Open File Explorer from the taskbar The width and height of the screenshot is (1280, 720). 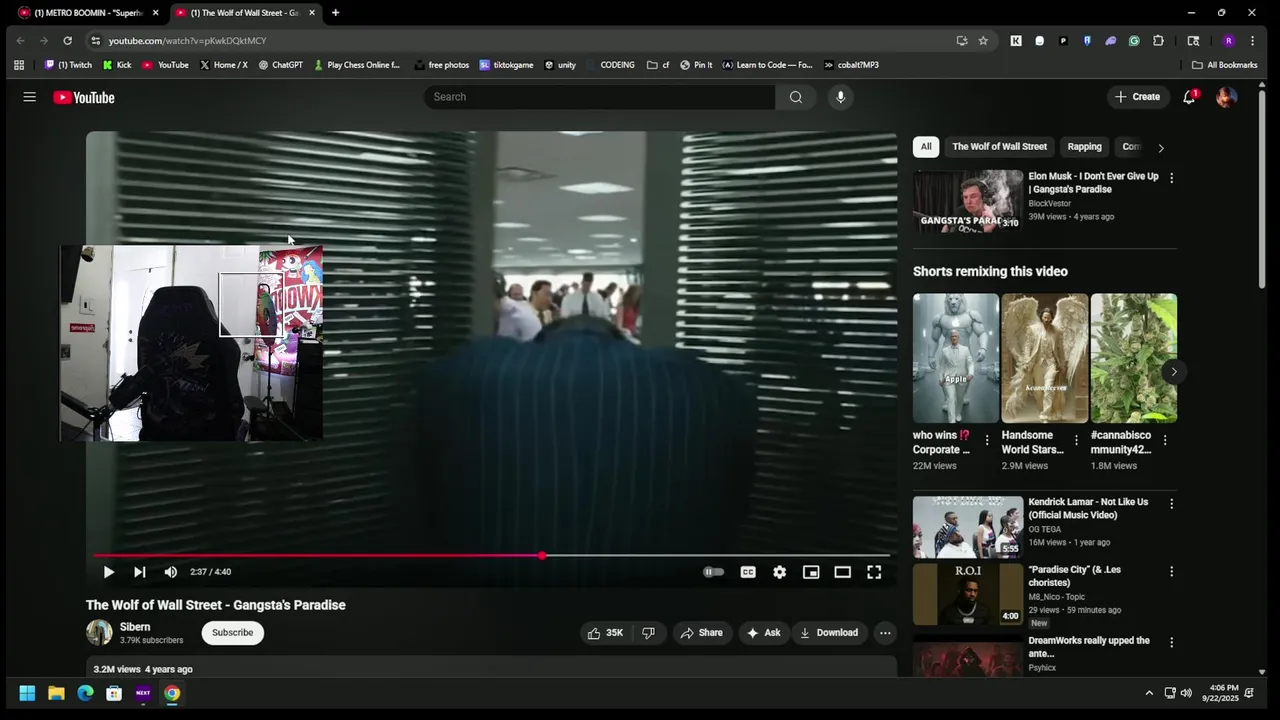pyautogui.click(x=56, y=693)
